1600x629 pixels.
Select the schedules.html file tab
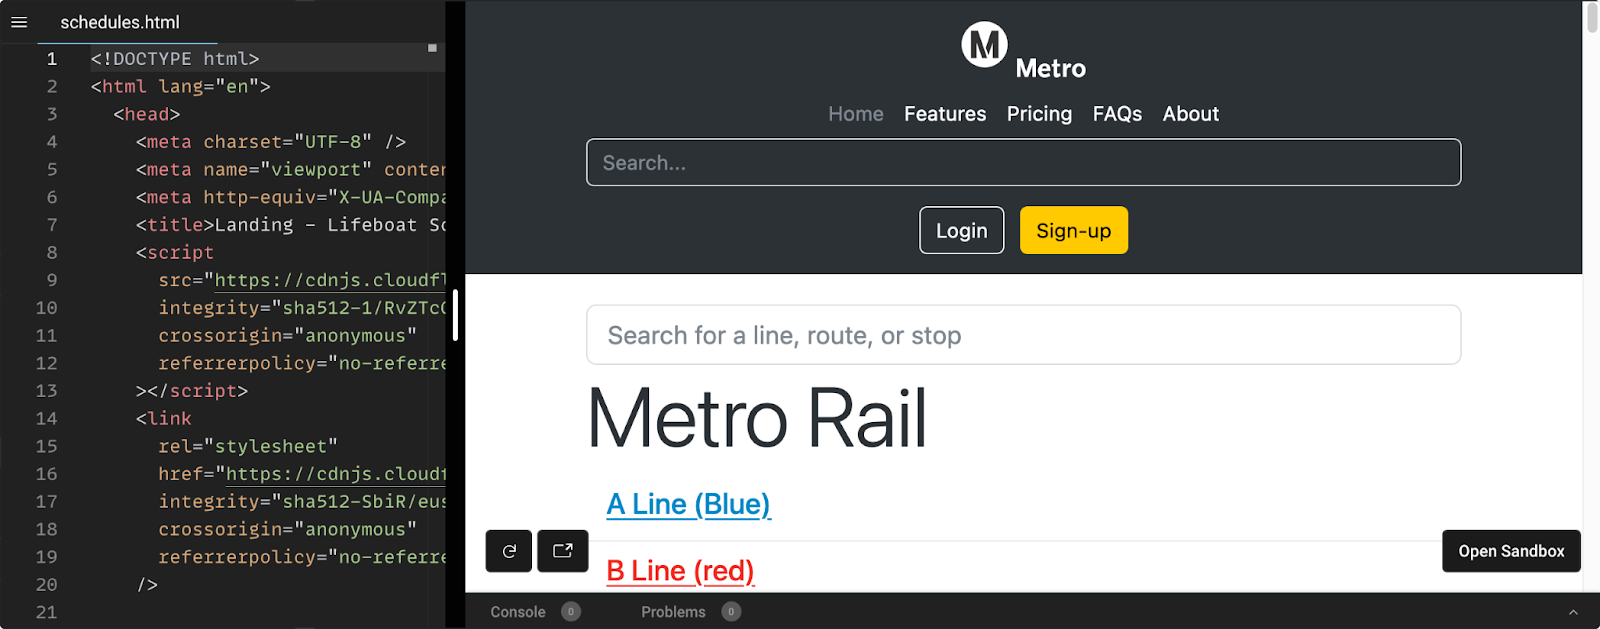point(120,22)
